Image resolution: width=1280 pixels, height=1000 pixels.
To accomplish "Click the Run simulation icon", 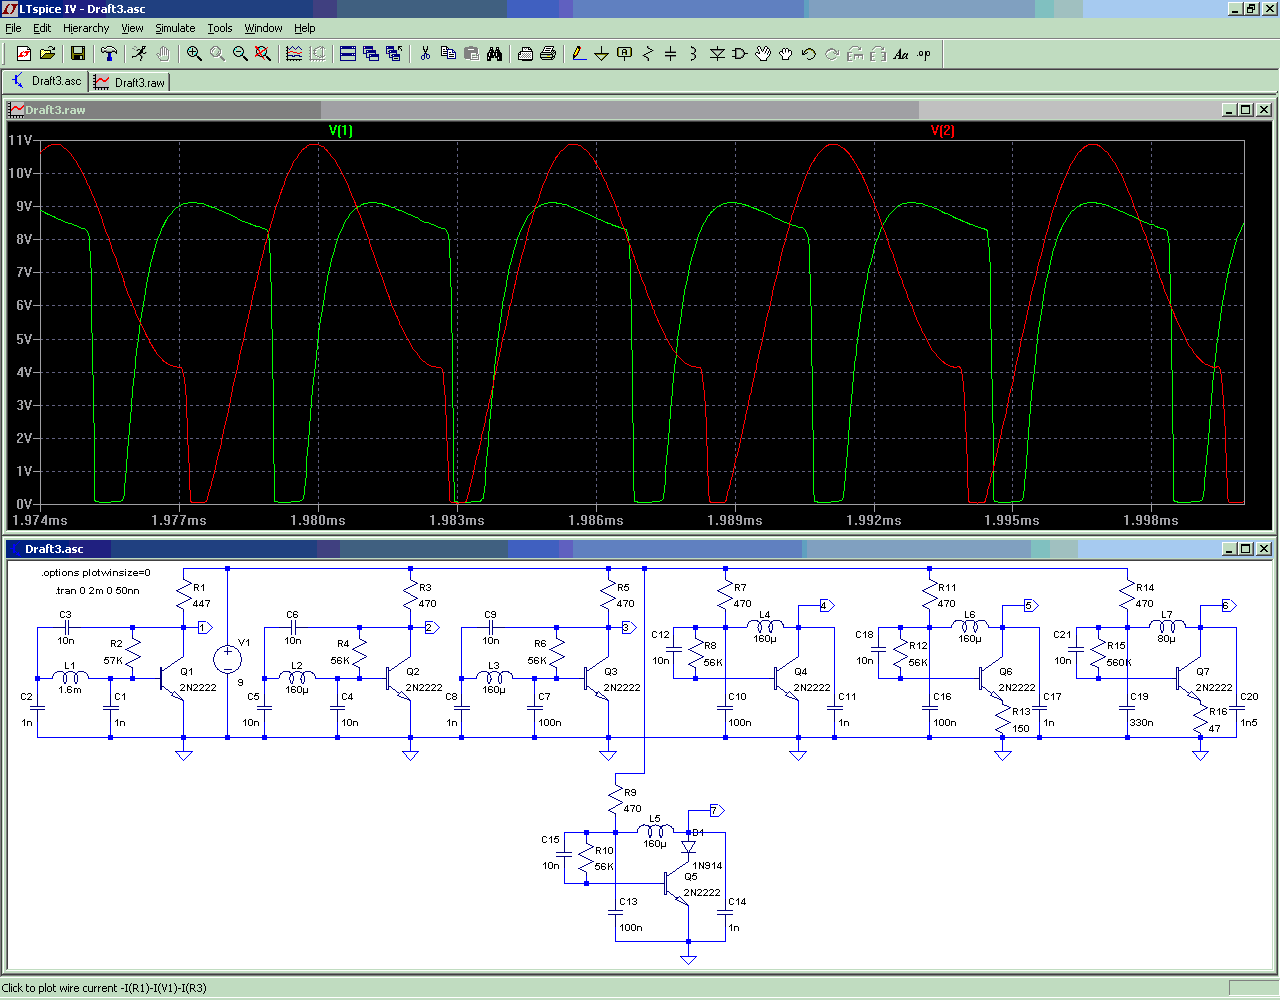I will [x=139, y=54].
